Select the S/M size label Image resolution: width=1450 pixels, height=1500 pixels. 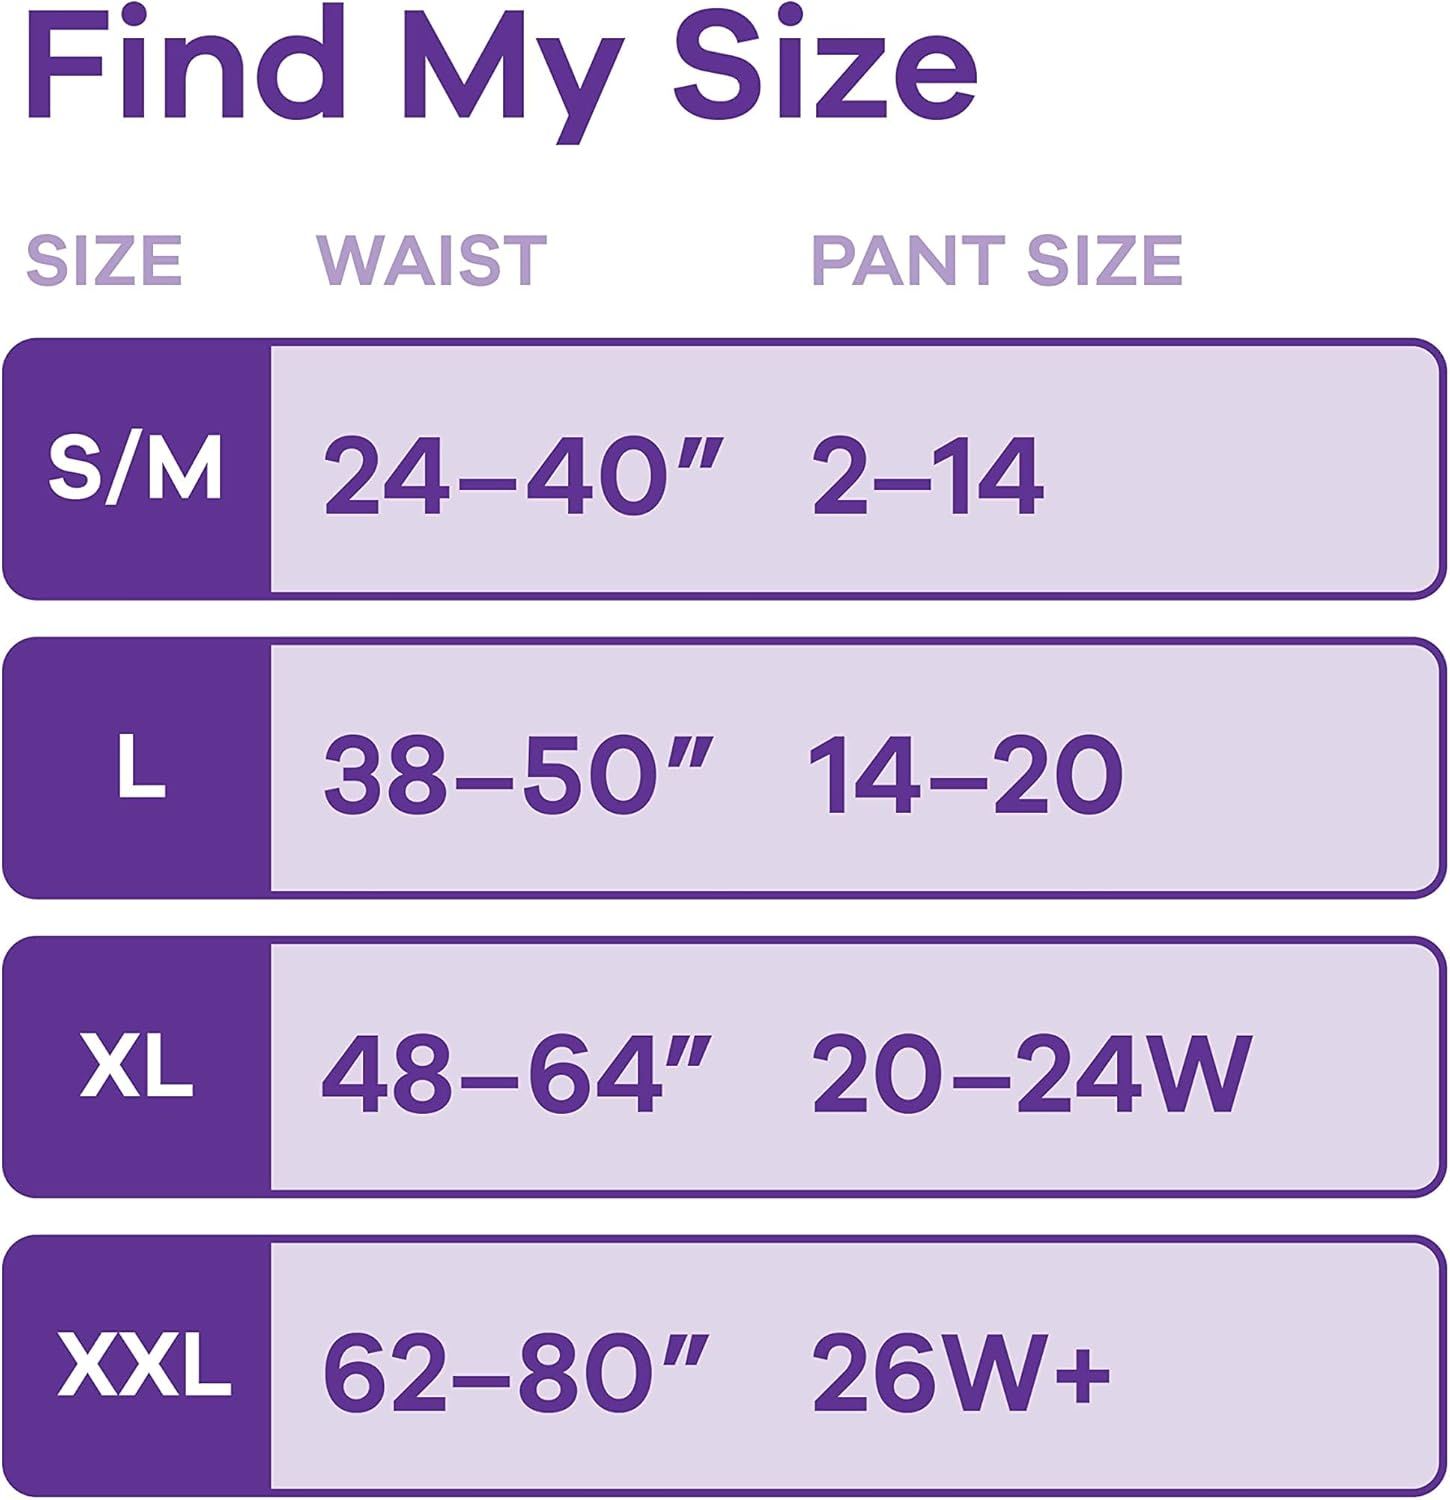click(x=136, y=470)
